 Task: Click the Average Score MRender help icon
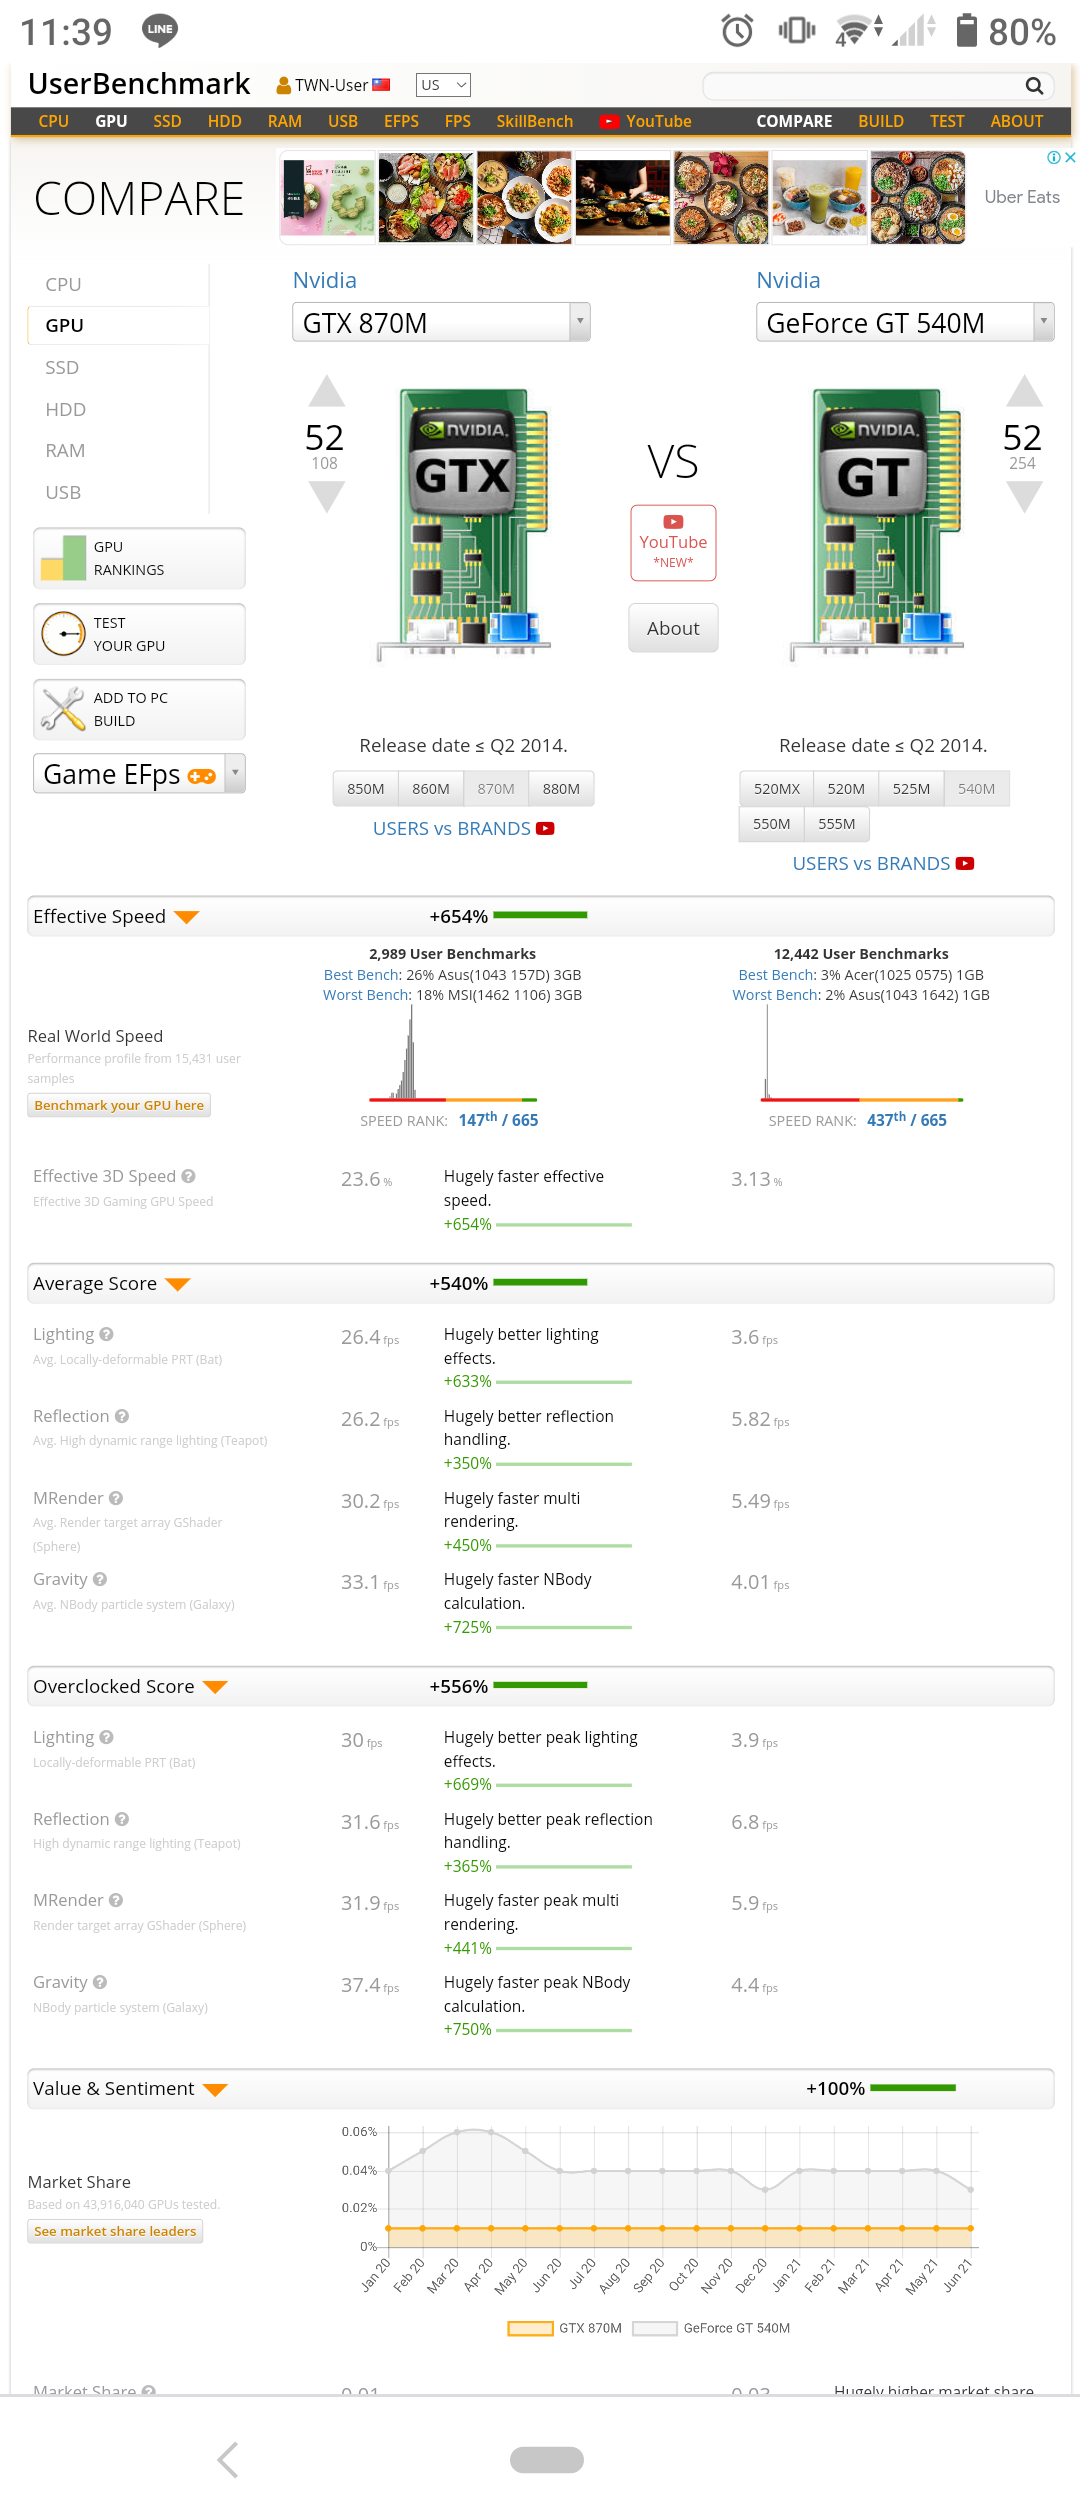point(116,1498)
